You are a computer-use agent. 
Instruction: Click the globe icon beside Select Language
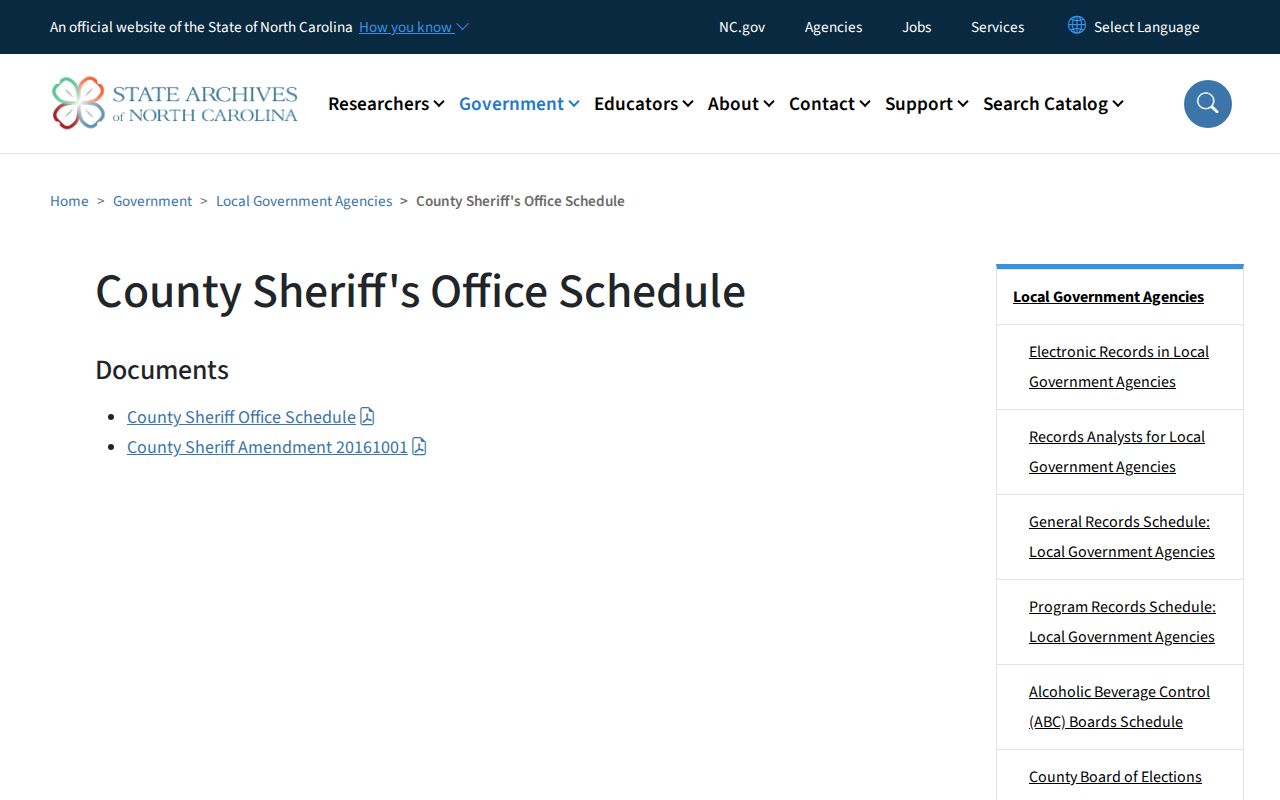[1077, 25]
